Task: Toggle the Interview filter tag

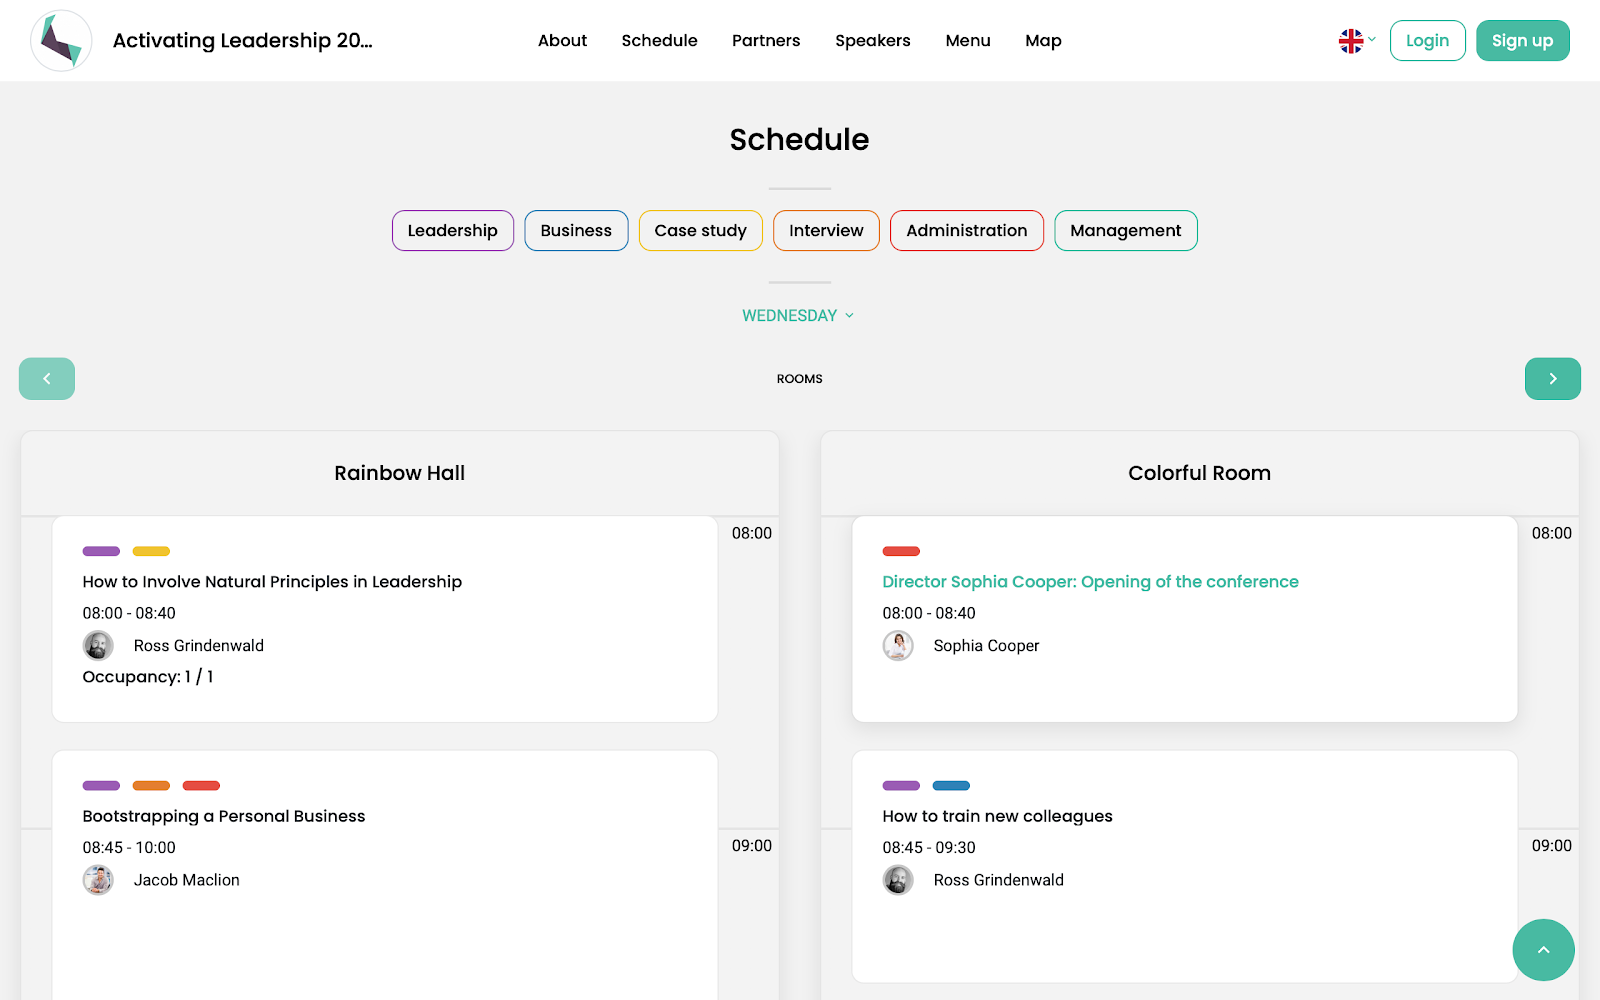Action: click(826, 231)
